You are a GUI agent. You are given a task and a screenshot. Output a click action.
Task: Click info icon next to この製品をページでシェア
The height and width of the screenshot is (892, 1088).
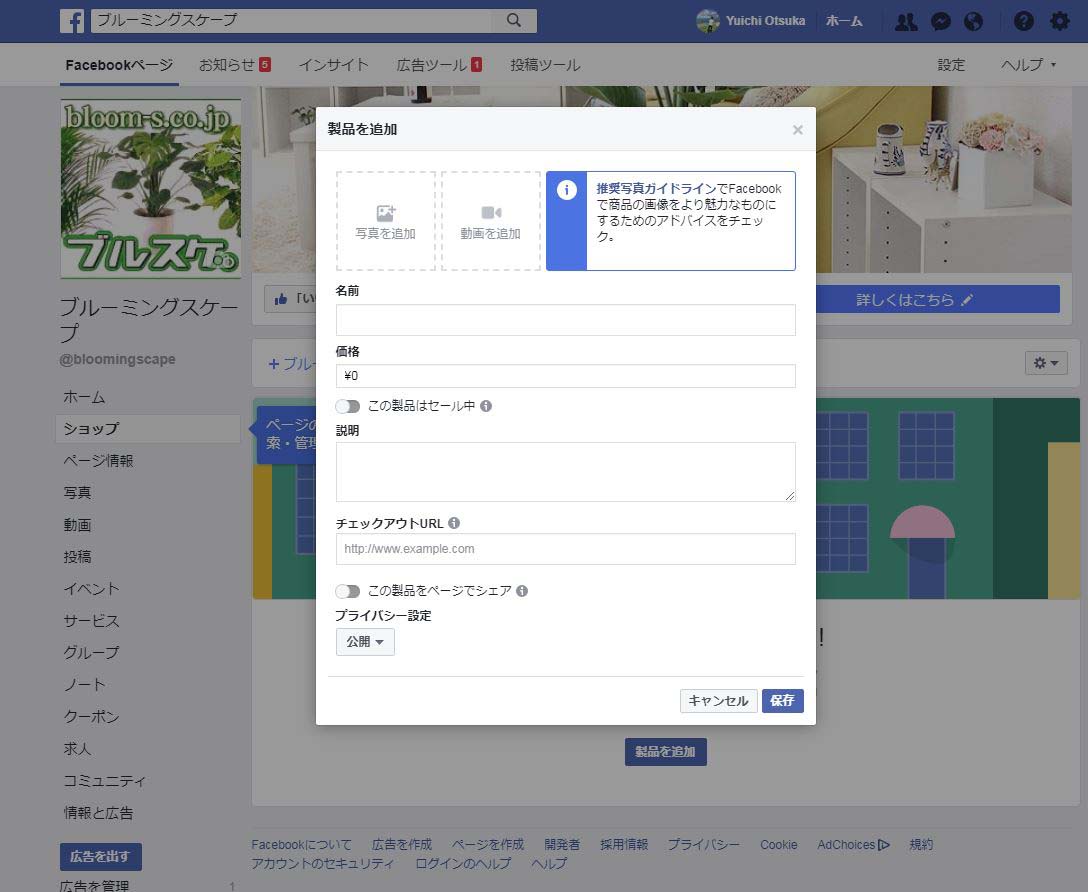coord(522,591)
